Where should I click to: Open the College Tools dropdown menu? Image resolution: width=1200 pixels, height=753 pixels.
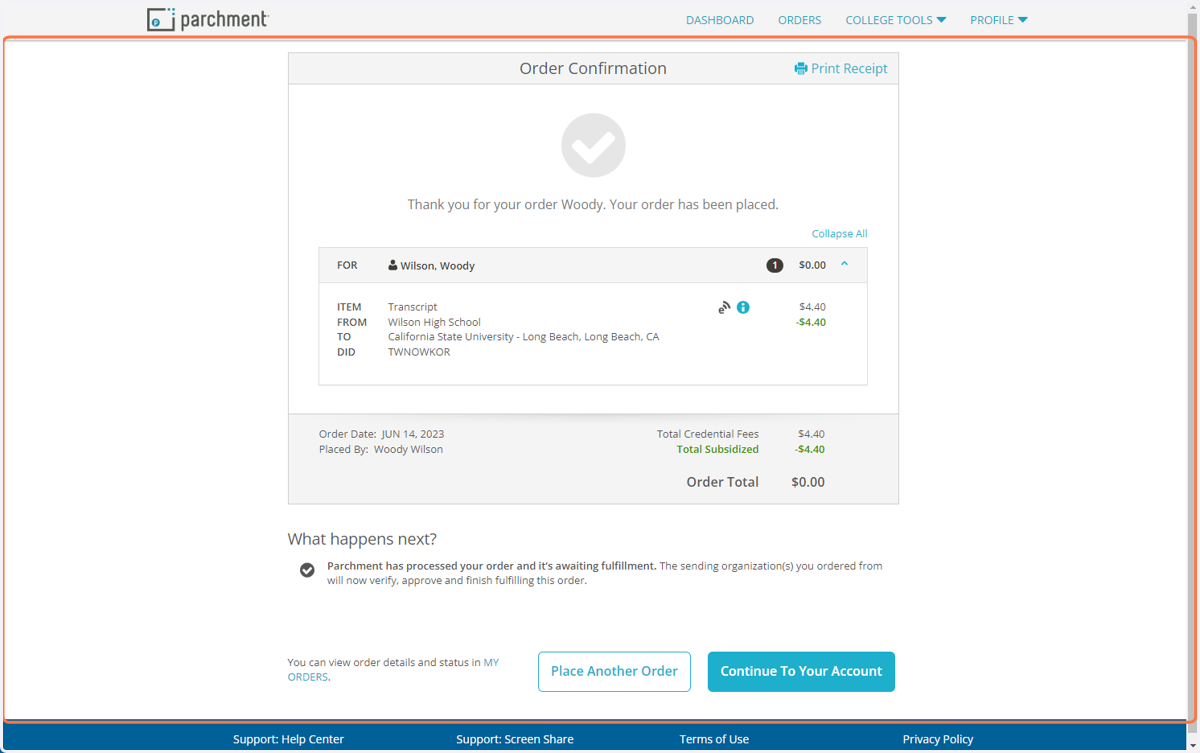point(895,20)
